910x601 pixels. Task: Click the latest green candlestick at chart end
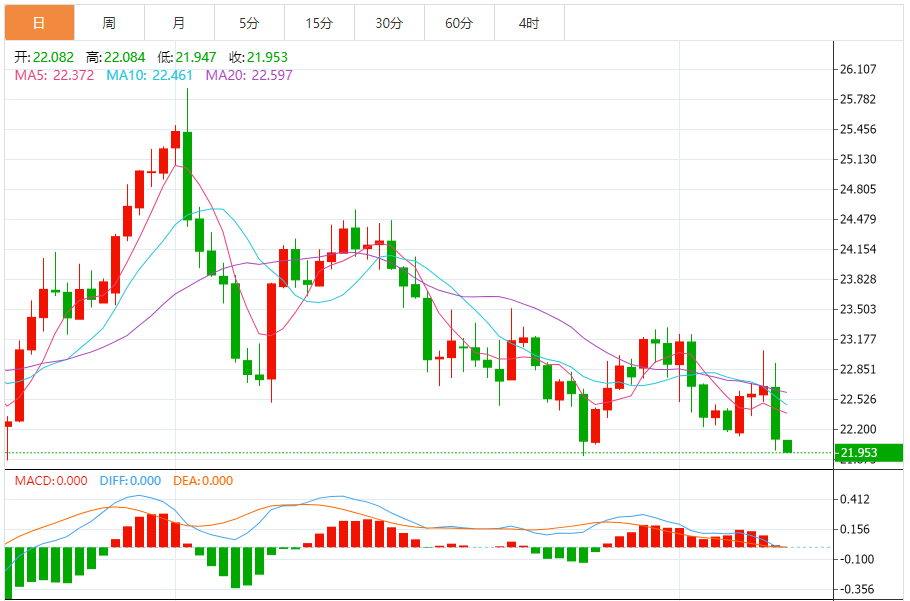tap(788, 447)
